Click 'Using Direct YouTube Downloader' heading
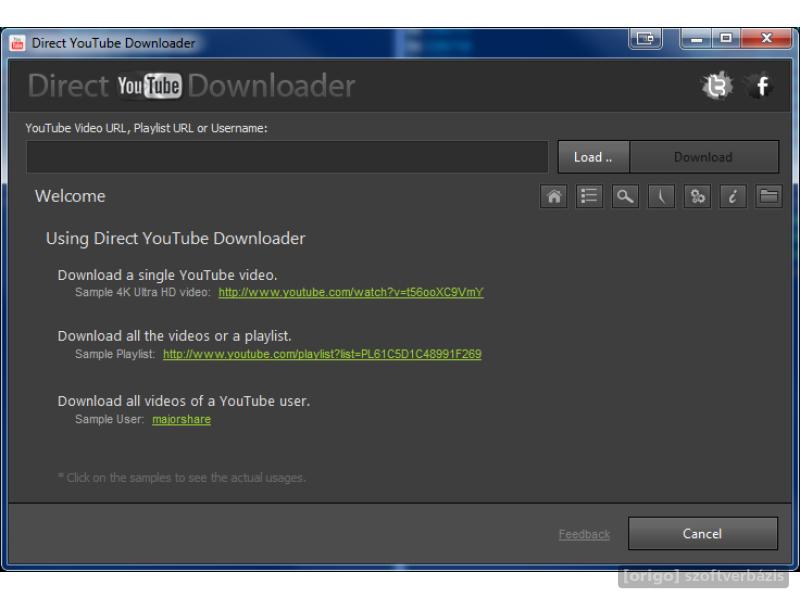Image resolution: width=800 pixels, height=600 pixels. (176, 239)
